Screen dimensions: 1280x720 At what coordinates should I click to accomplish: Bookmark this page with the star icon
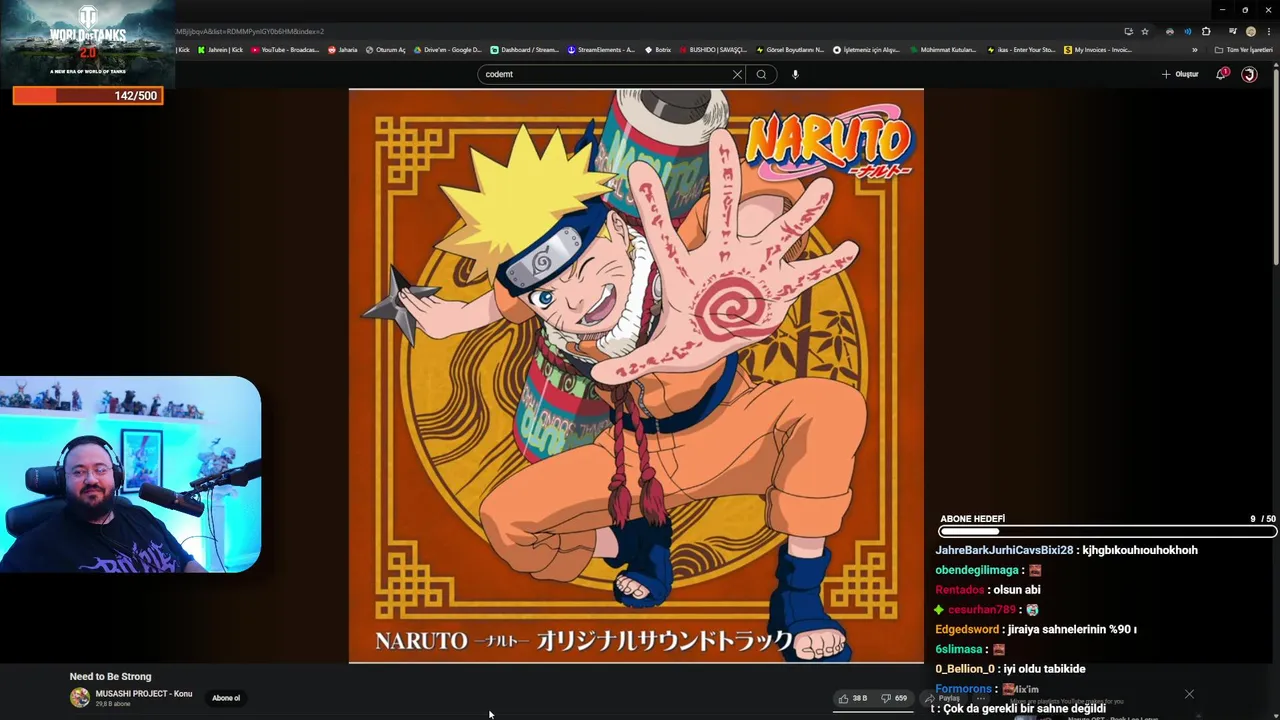coord(1145,31)
